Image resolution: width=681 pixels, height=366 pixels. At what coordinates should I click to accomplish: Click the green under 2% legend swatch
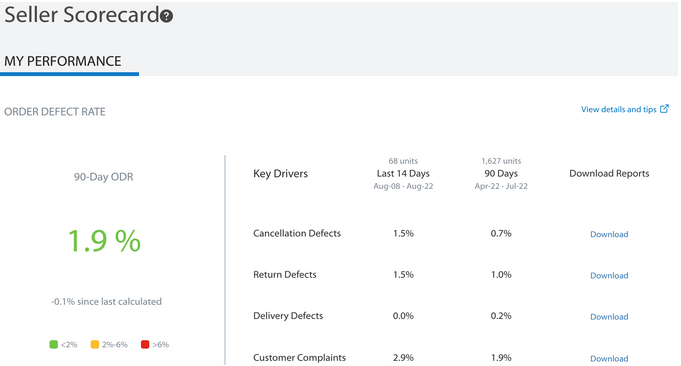tap(53, 344)
